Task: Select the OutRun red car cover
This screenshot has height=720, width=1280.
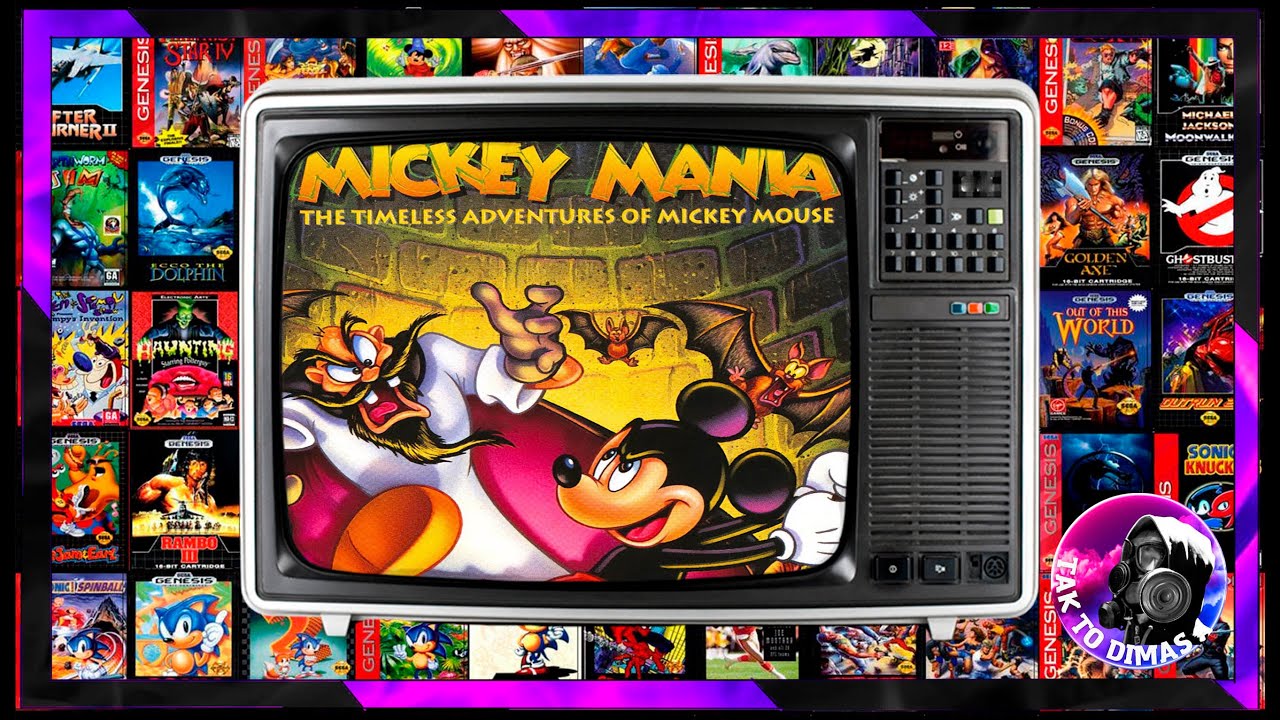Action: (x=1196, y=359)
